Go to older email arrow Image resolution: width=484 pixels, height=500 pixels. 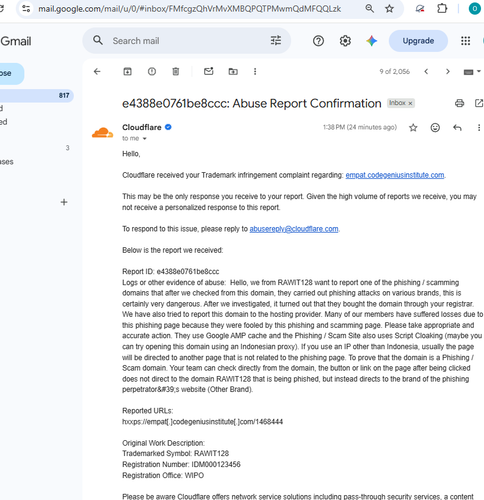point(448,71)
